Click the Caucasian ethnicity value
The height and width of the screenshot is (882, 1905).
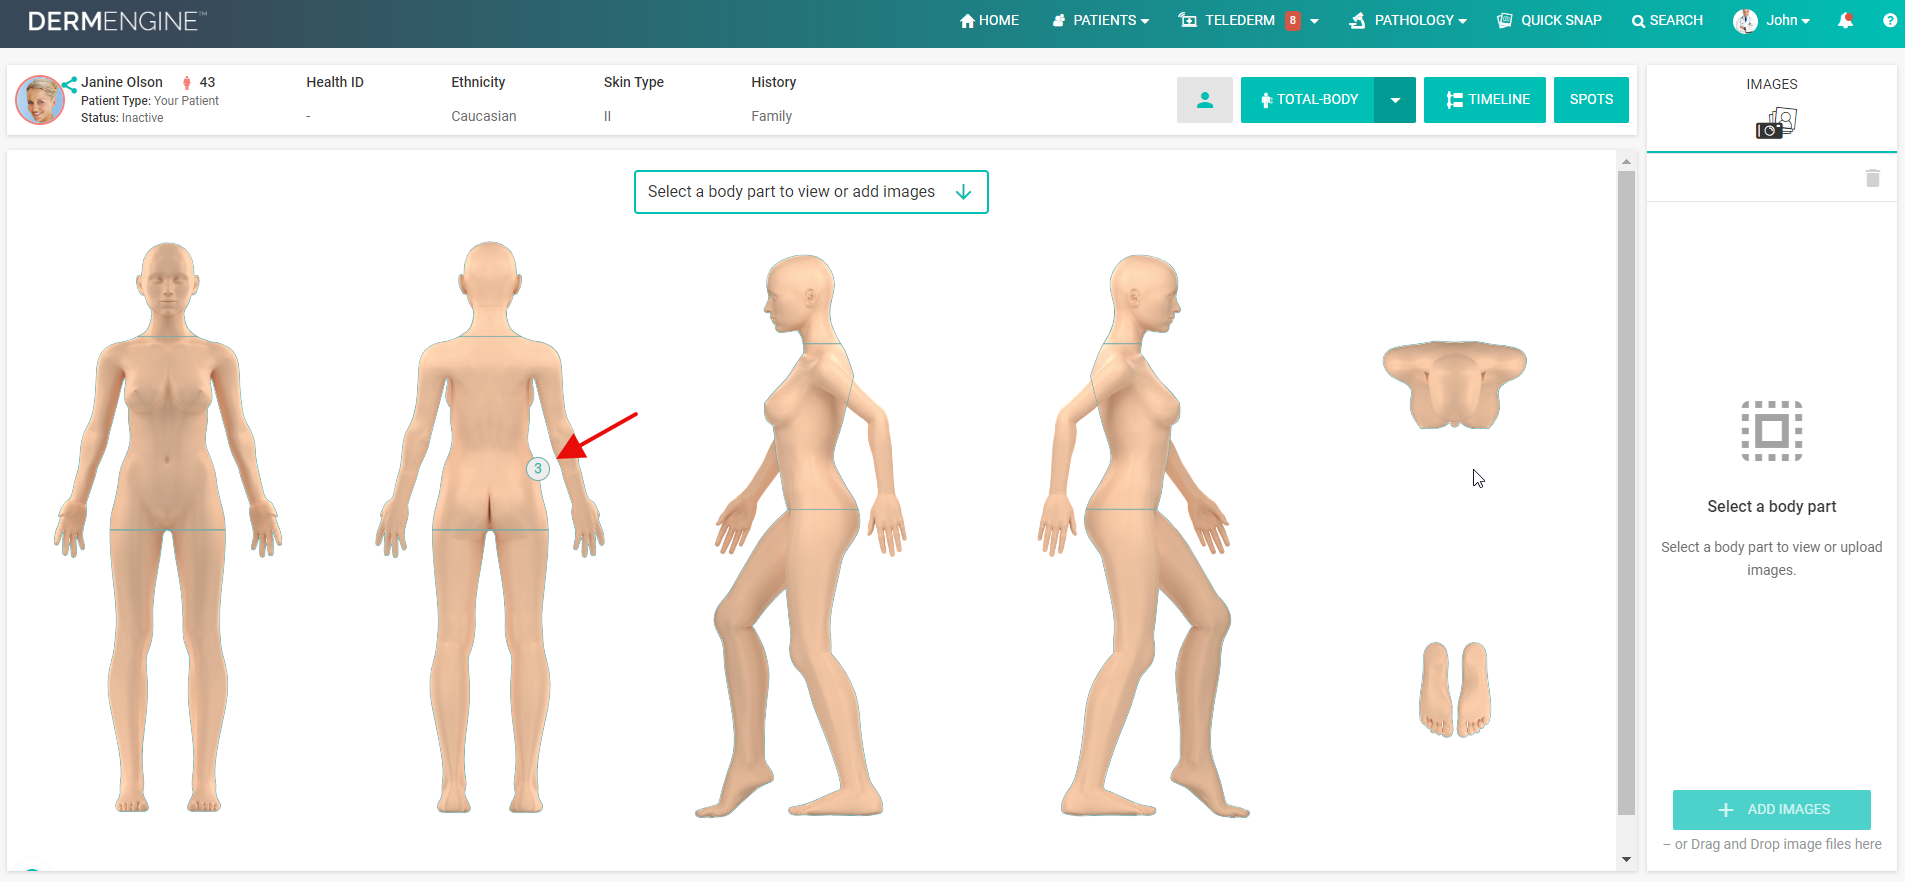tap(484, 116)
